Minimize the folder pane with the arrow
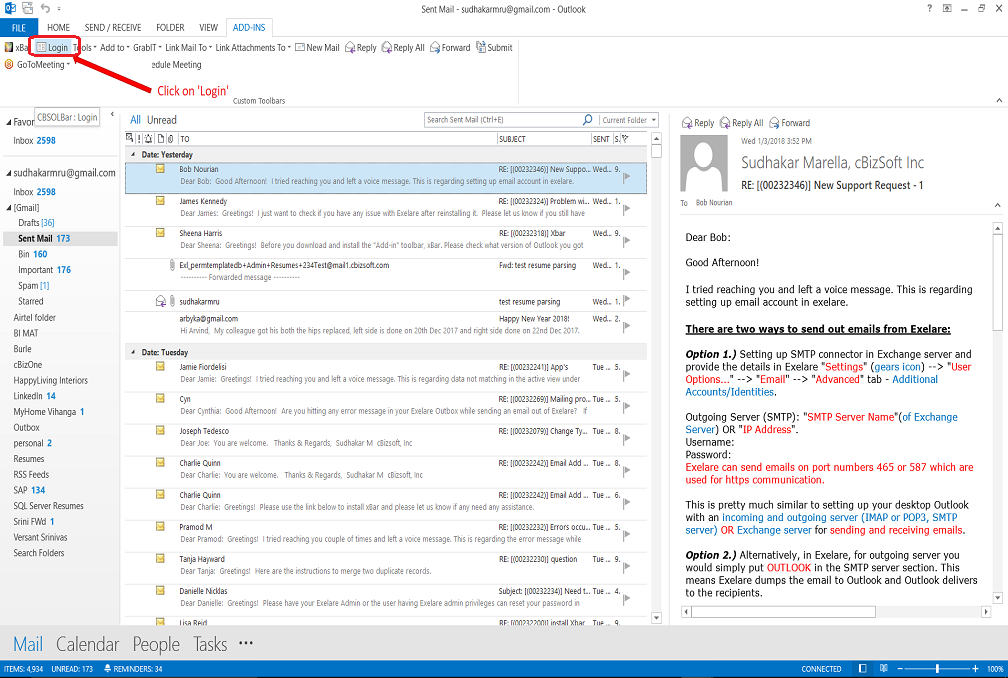 point(112,114)
